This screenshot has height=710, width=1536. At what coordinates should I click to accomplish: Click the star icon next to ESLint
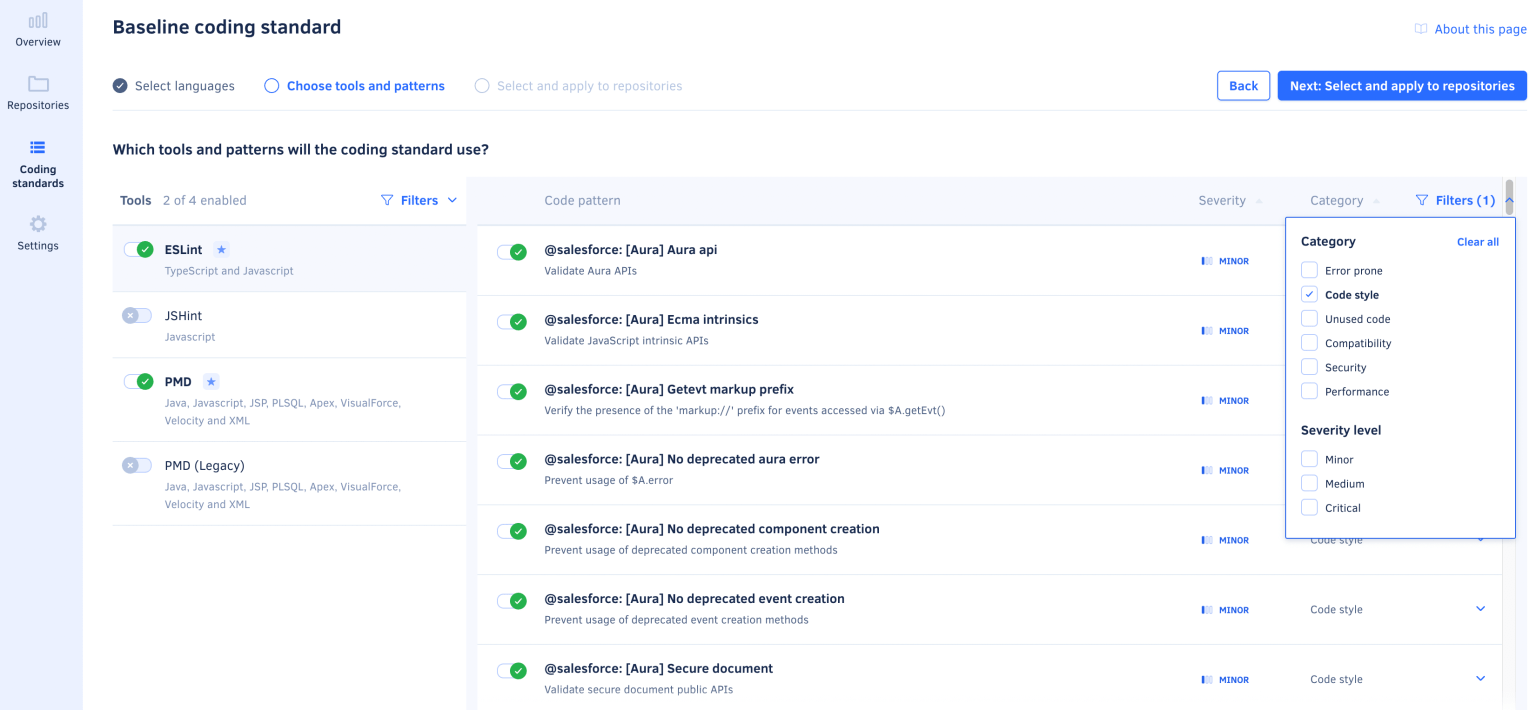click(221, 249)
